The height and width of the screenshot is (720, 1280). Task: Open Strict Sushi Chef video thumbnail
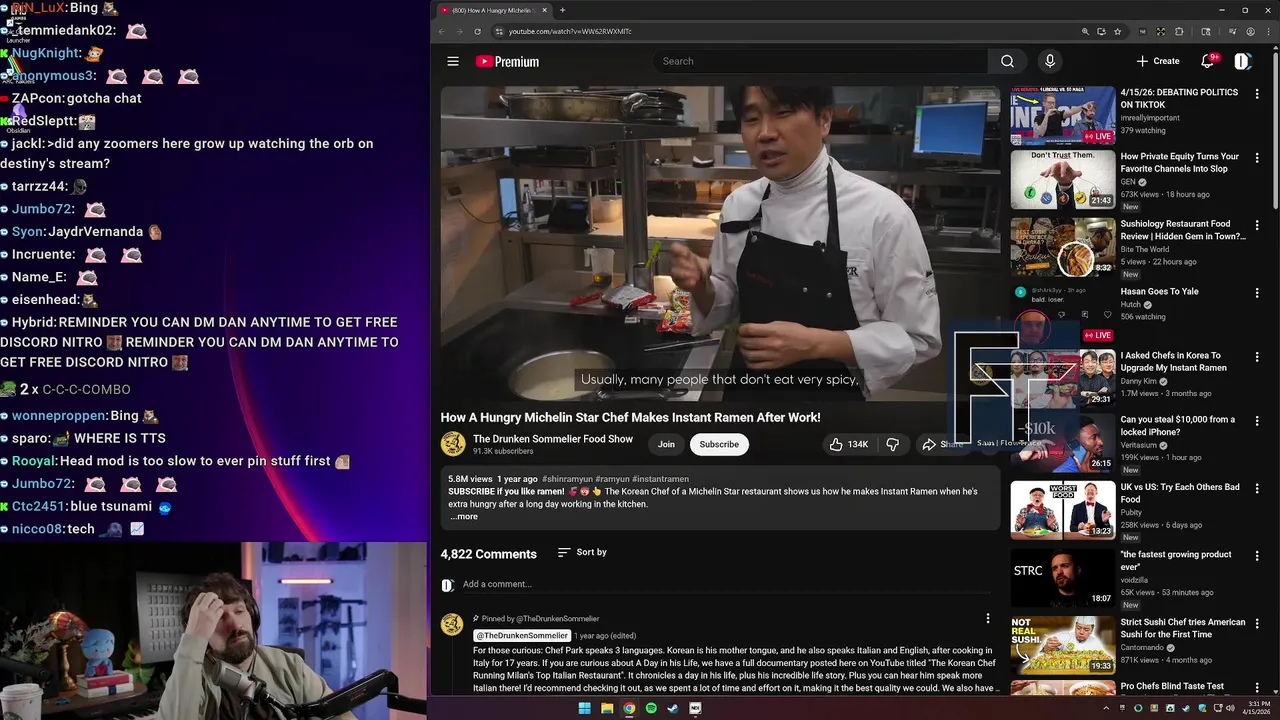(1062, 645)
